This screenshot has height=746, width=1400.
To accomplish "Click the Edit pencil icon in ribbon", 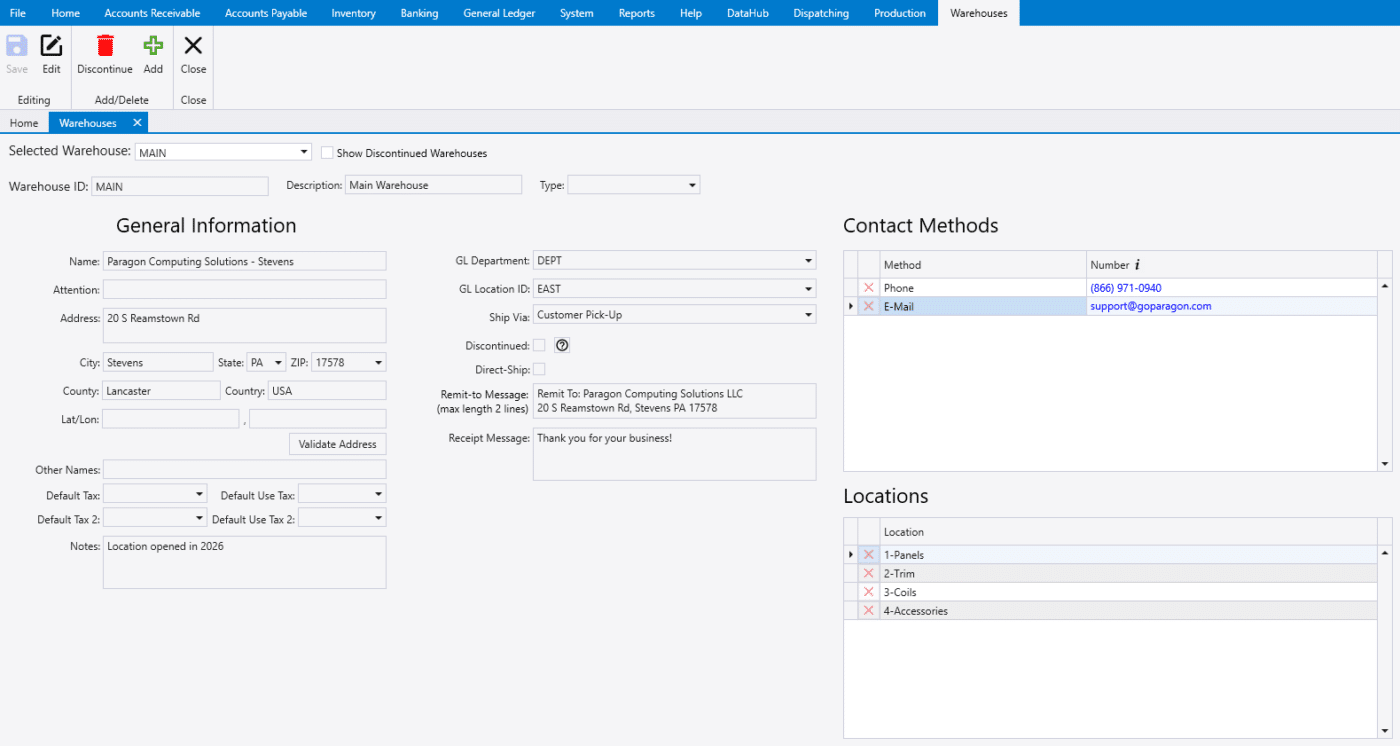I will (51, 46).
